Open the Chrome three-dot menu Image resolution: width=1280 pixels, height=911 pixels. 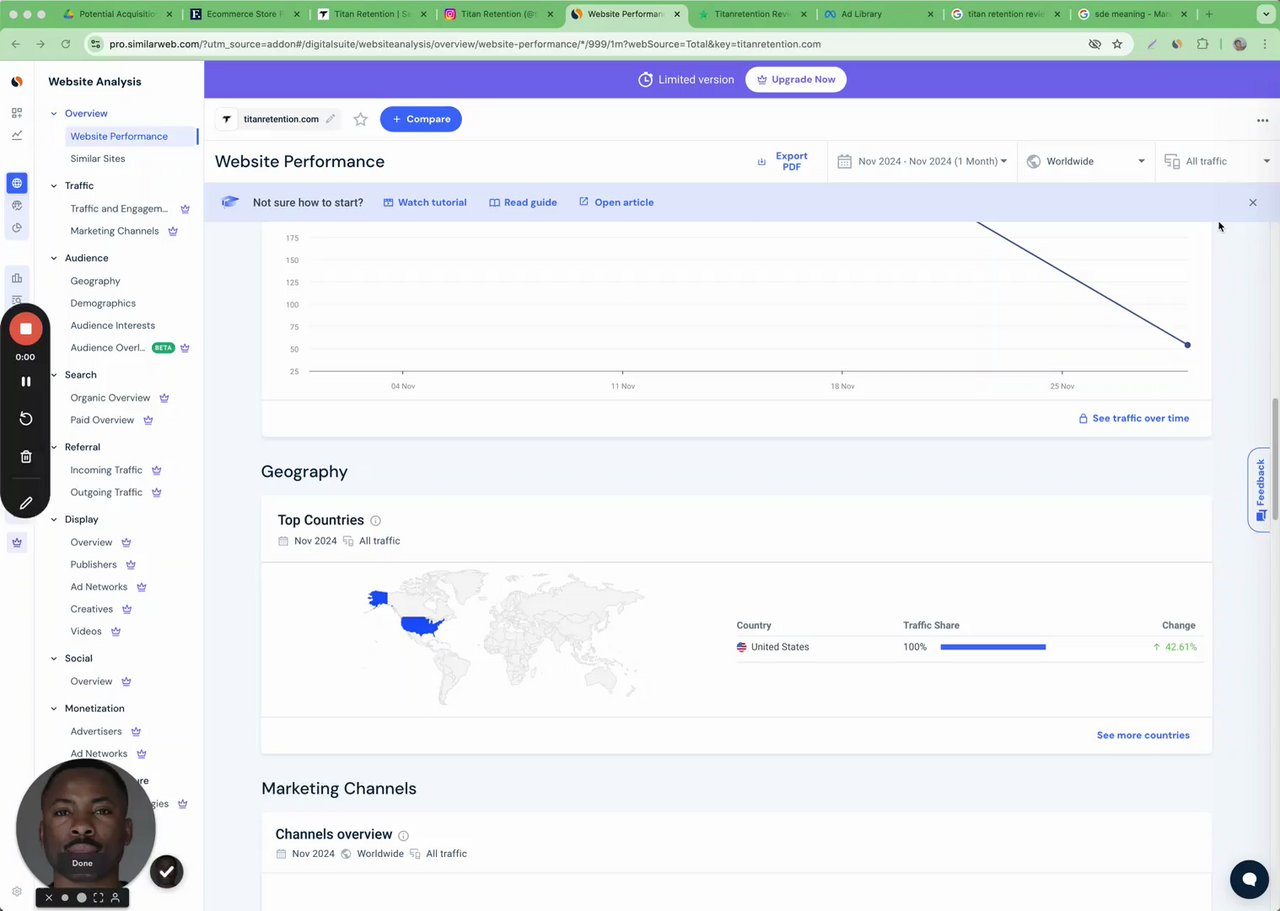click(x=1264, y=44)
